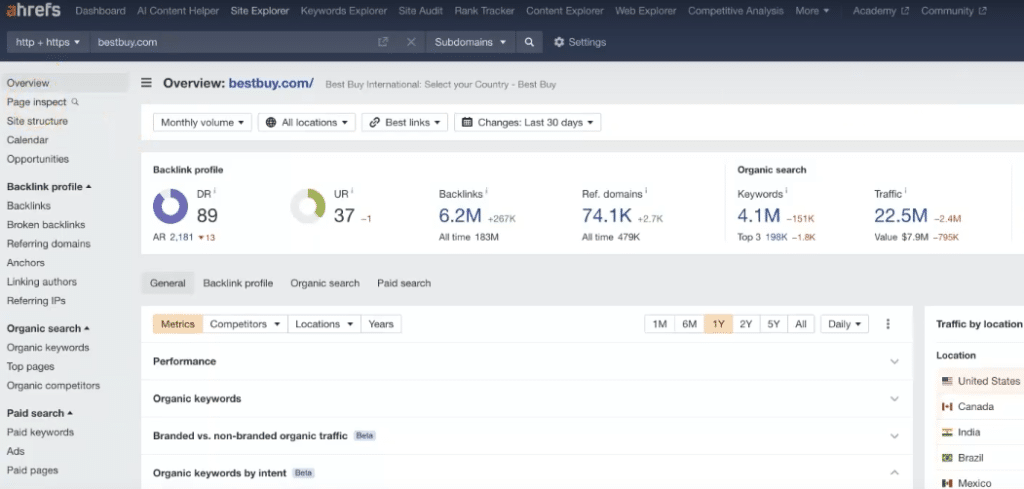The height and width of the screenshot is (489, 1024).
Task: Switch to General tab
Action: [x=168, y=283]
